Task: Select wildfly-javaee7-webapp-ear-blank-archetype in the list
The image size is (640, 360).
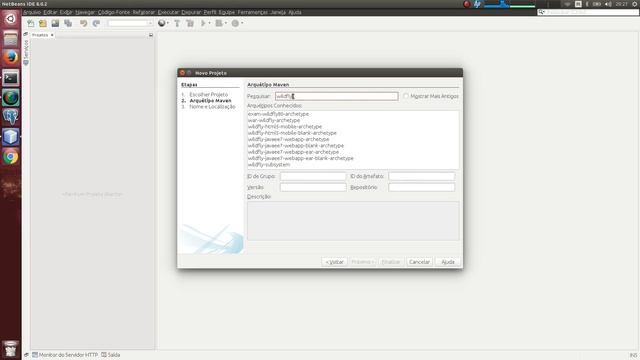Action: tap(301, 158)
